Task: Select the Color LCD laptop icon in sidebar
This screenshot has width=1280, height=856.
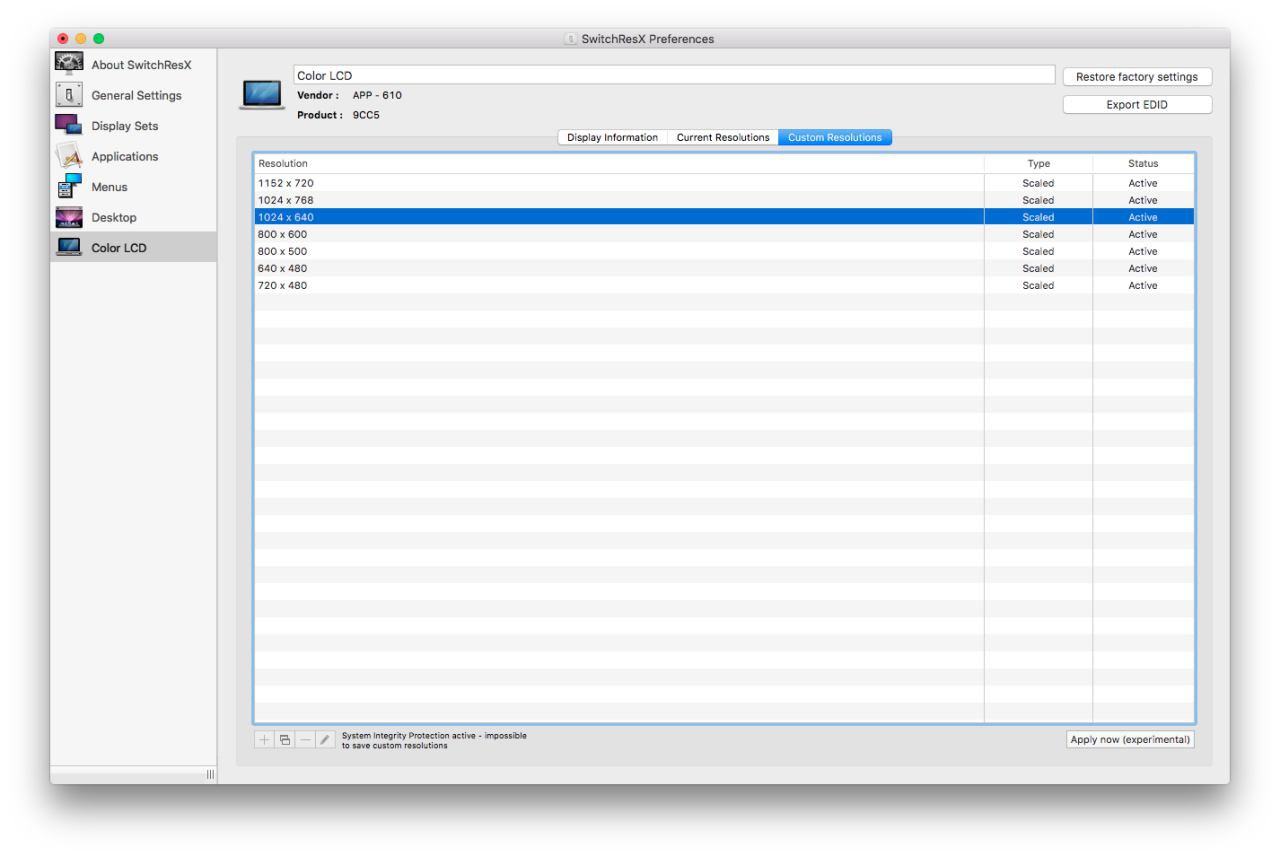Action: [x=67, y=247]
